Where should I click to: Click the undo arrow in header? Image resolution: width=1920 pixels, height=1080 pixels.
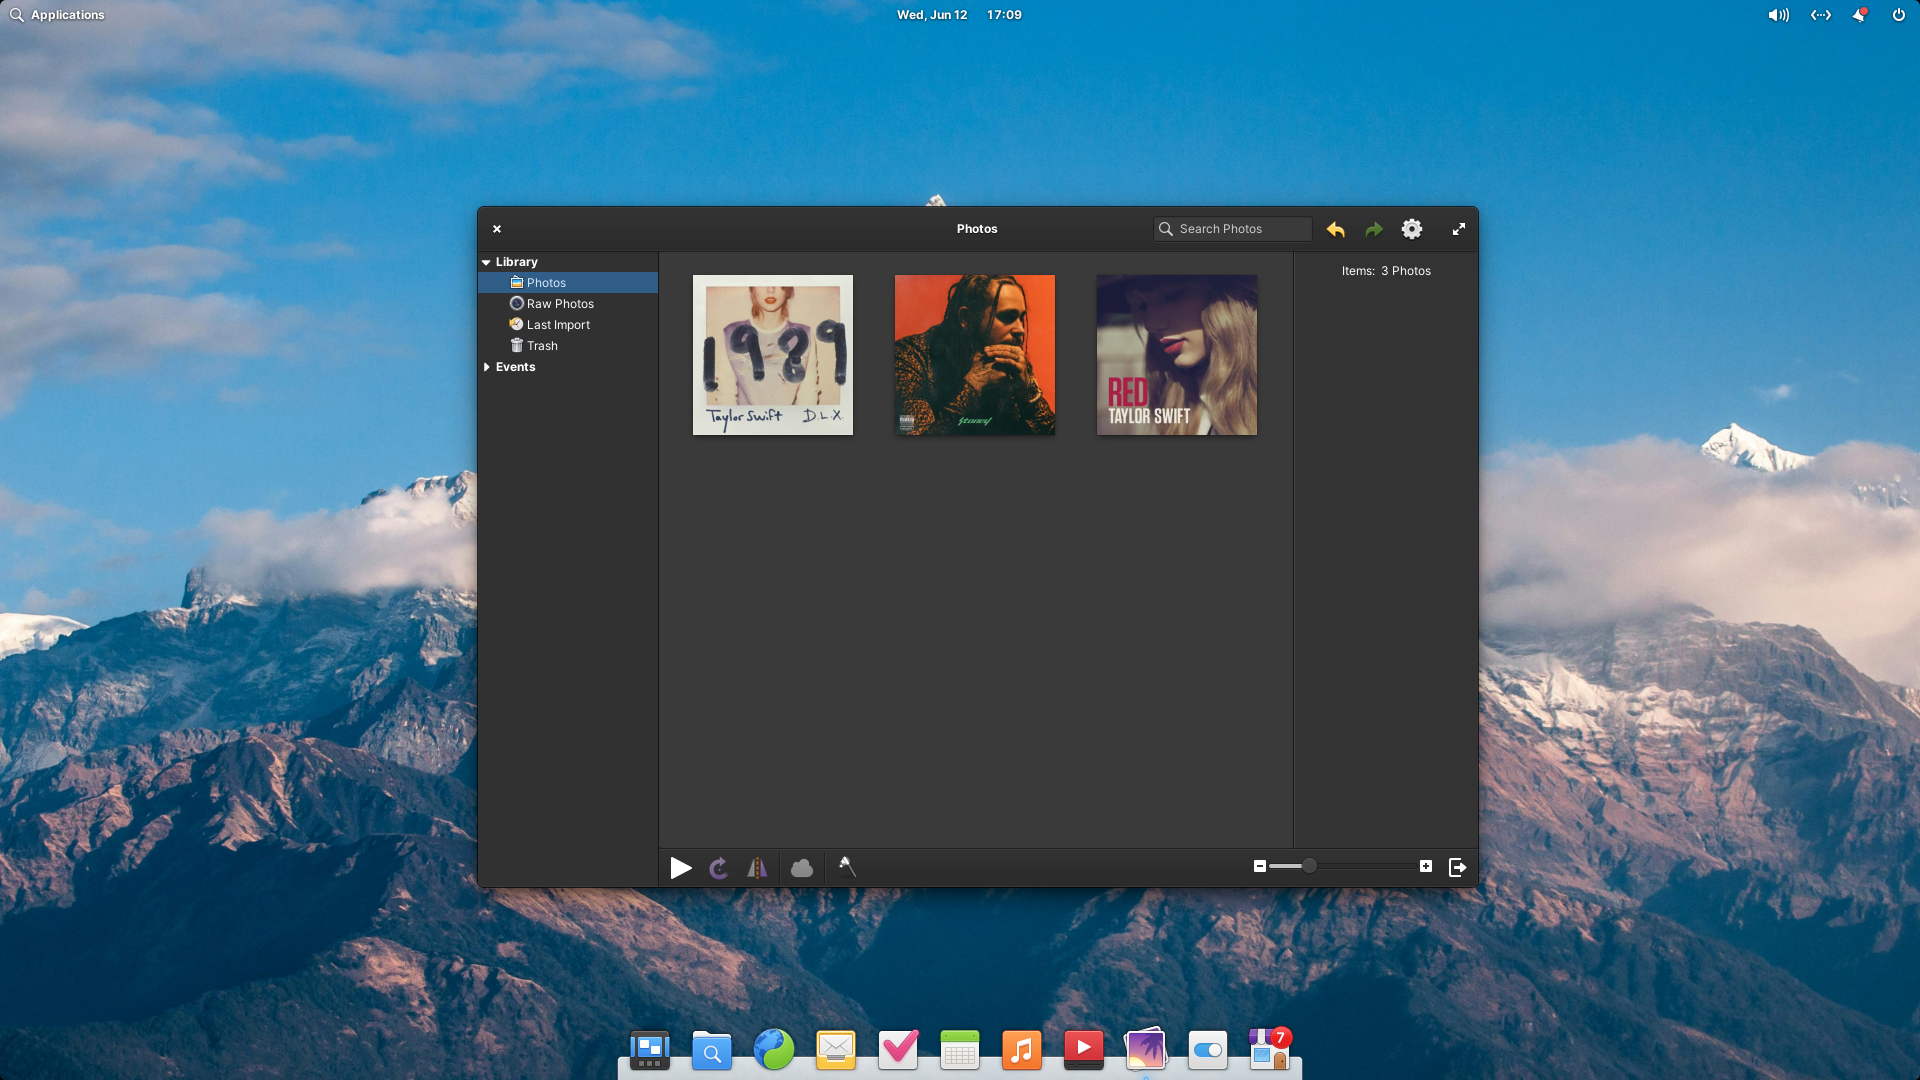pos(1336,229)
